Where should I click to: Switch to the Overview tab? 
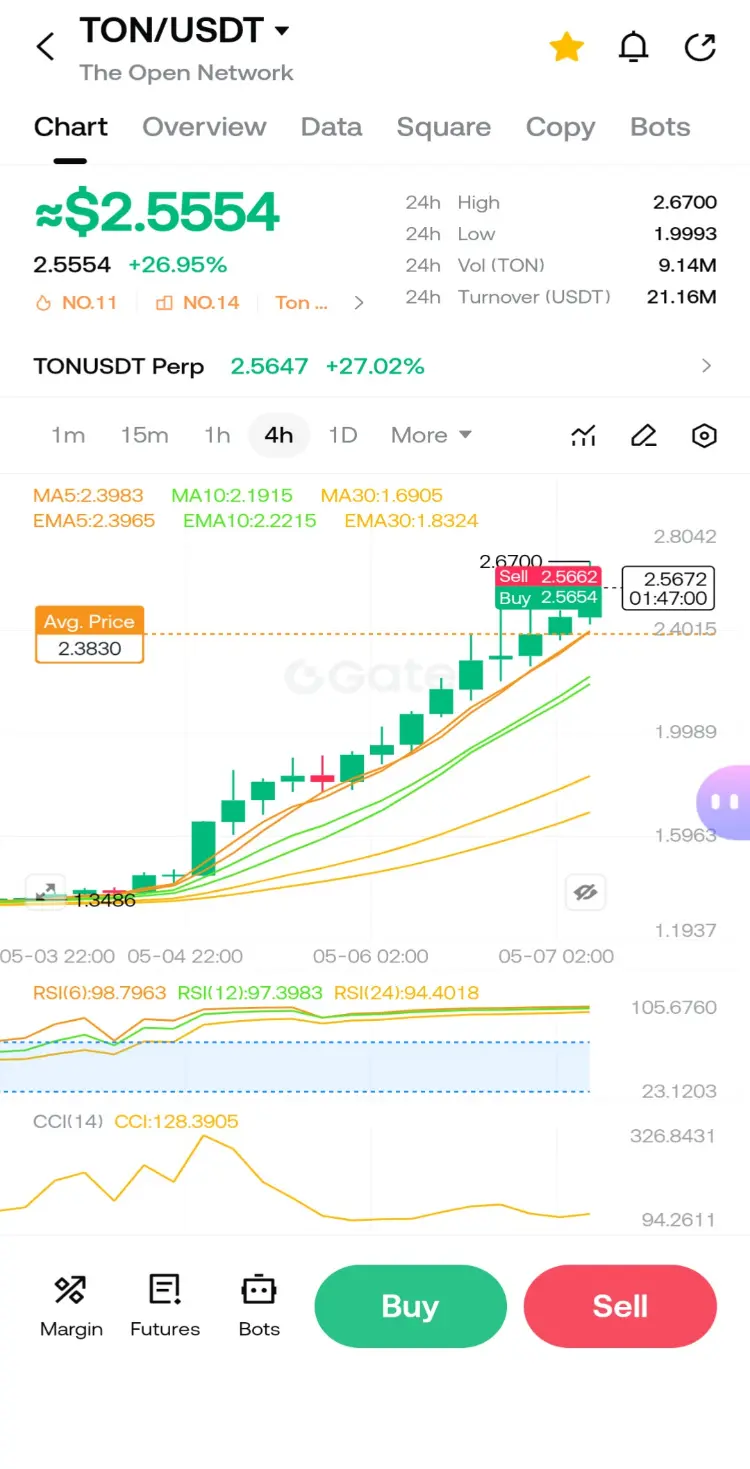pos(204,127)
